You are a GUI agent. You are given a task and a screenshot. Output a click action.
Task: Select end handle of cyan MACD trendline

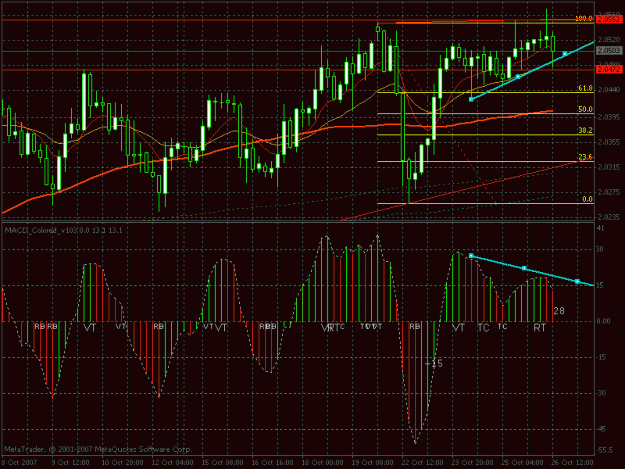(x=577, y=281)
